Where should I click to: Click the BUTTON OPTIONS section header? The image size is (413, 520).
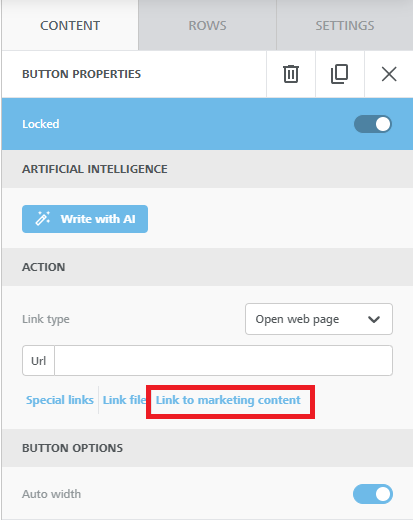pos(207,448)
